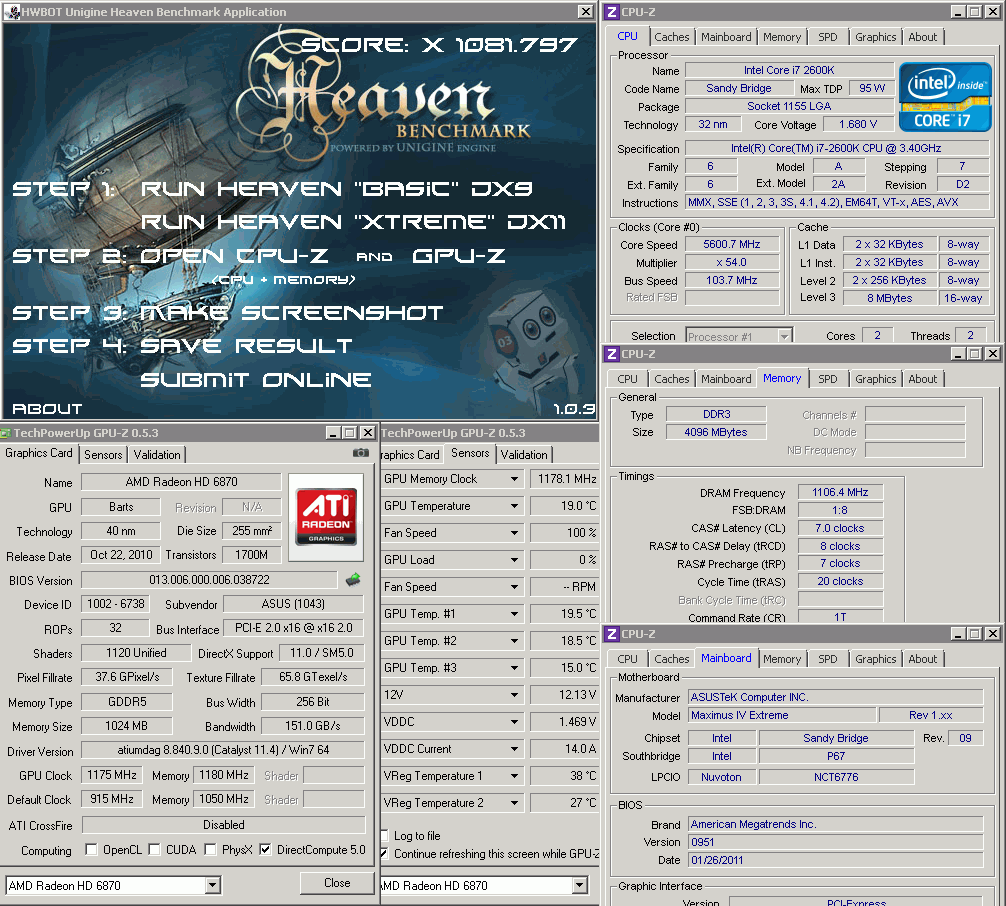Screen dimensions: 1006x906
Task: Minimize the top CPU-Z window
Action: 958,12
